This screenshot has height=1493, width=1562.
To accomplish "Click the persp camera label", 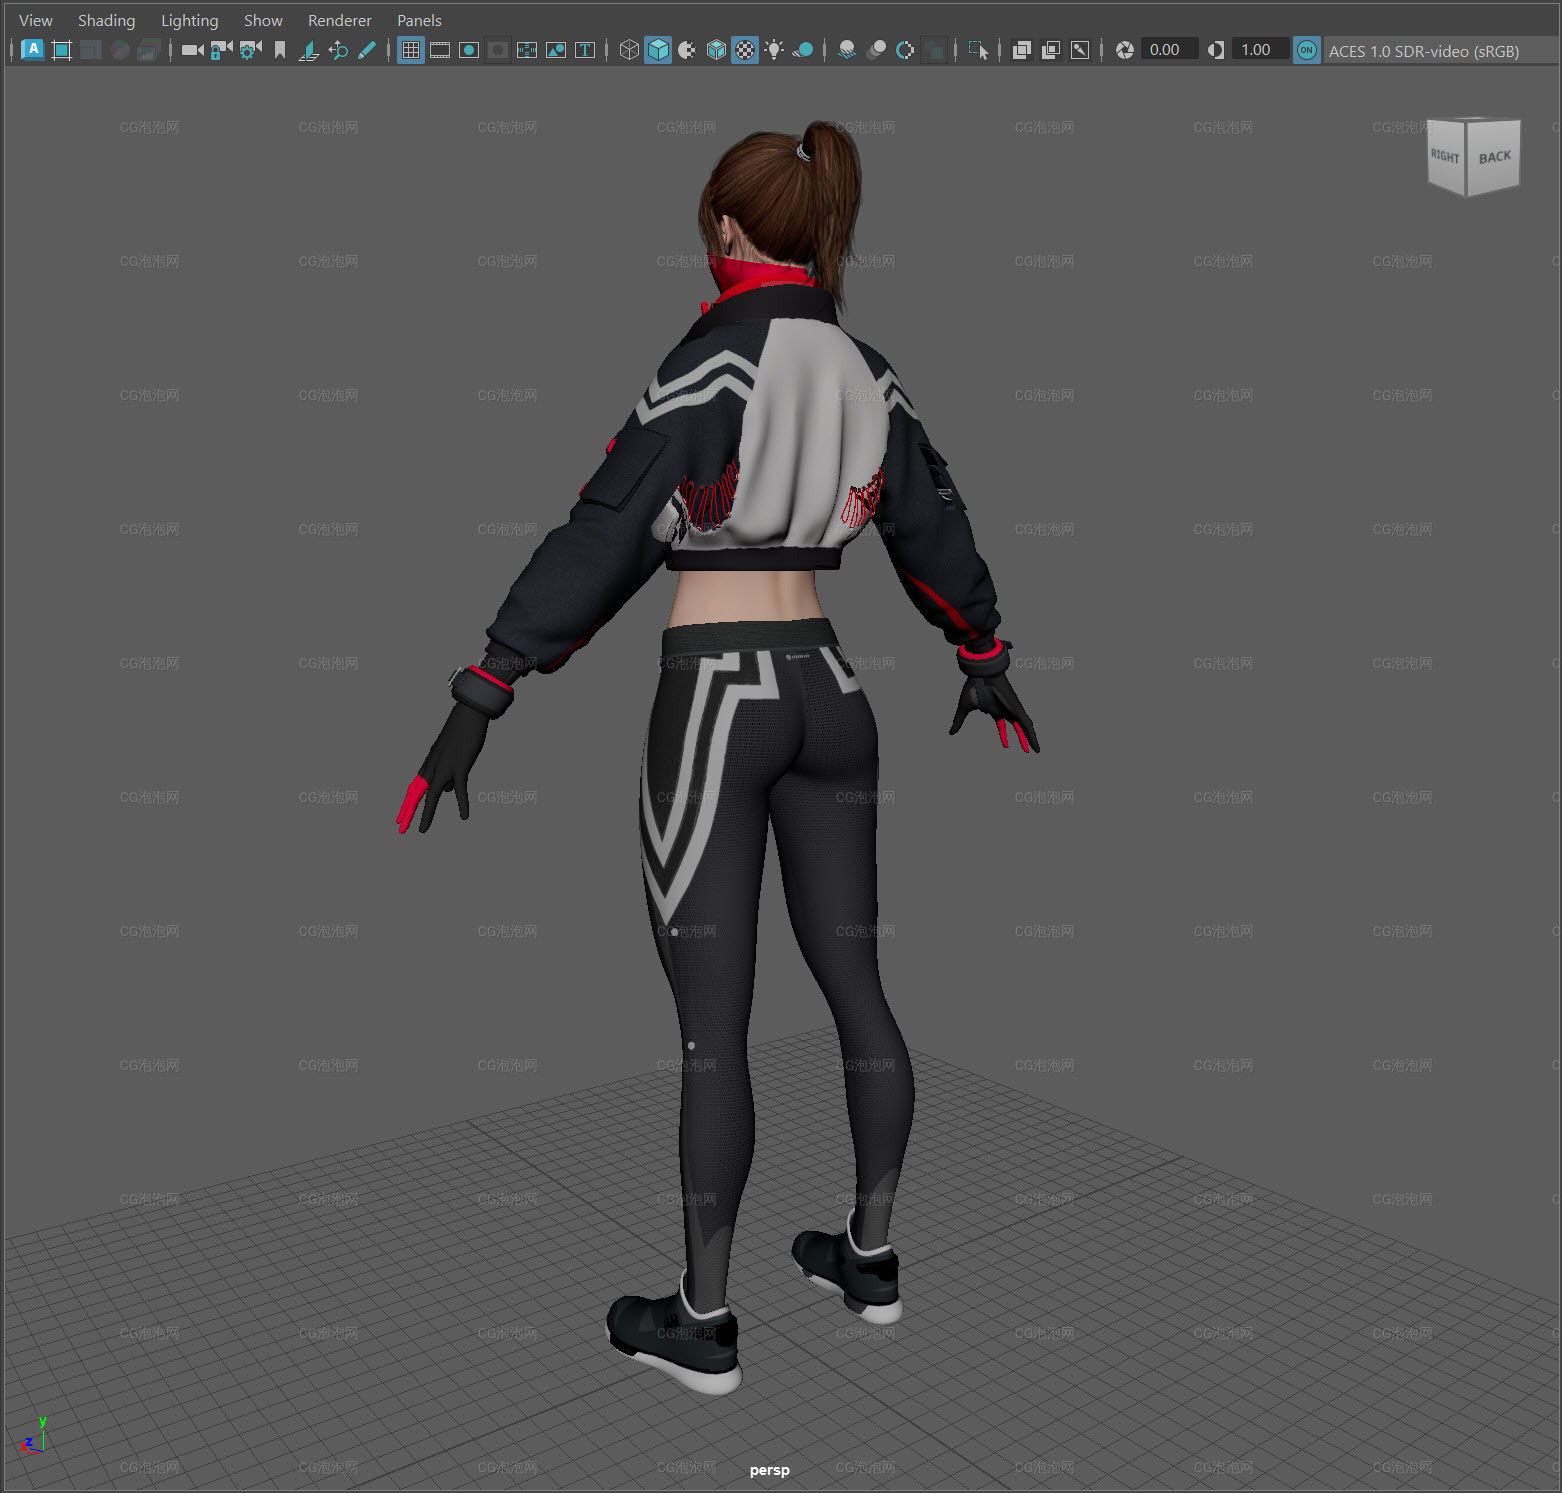I will click(x=769, y=1470).
